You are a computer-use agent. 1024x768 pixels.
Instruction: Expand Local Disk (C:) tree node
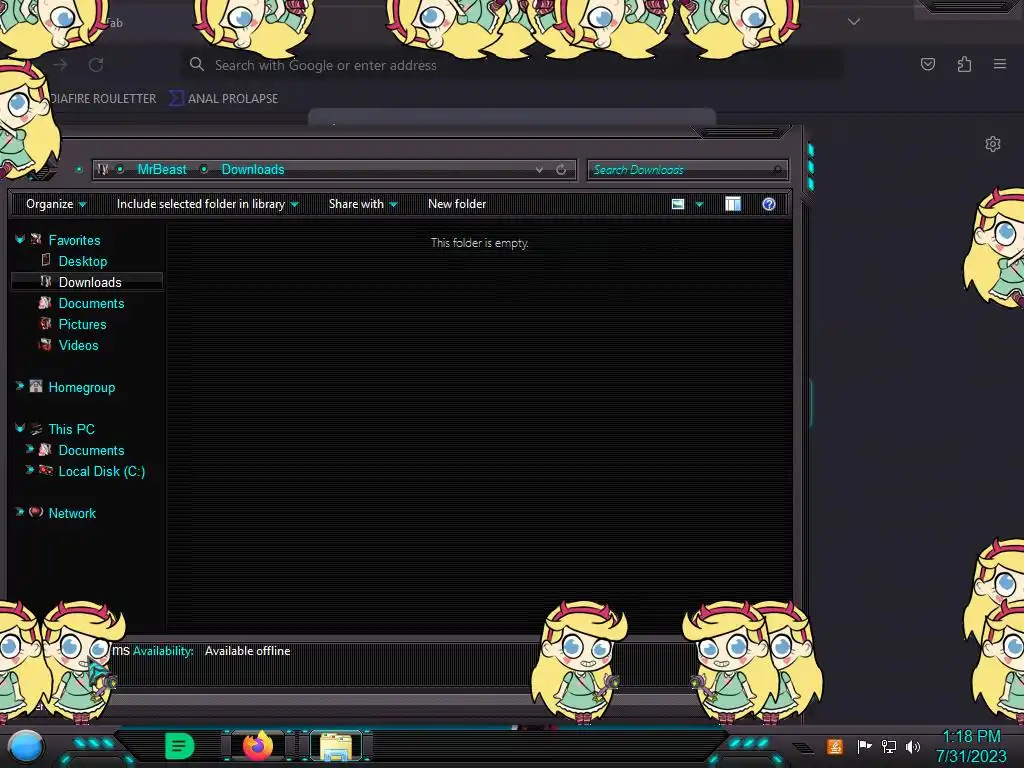click(29, 470)
